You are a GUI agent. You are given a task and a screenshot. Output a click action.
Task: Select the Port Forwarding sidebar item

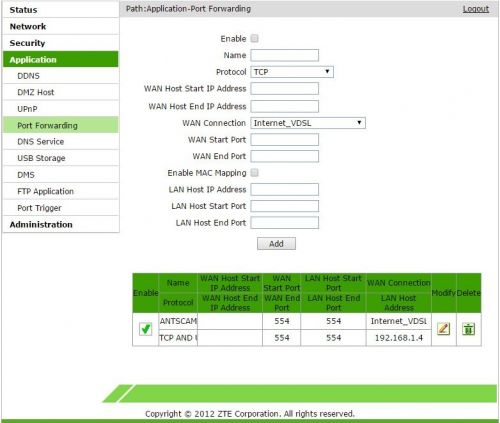[61, 125]
